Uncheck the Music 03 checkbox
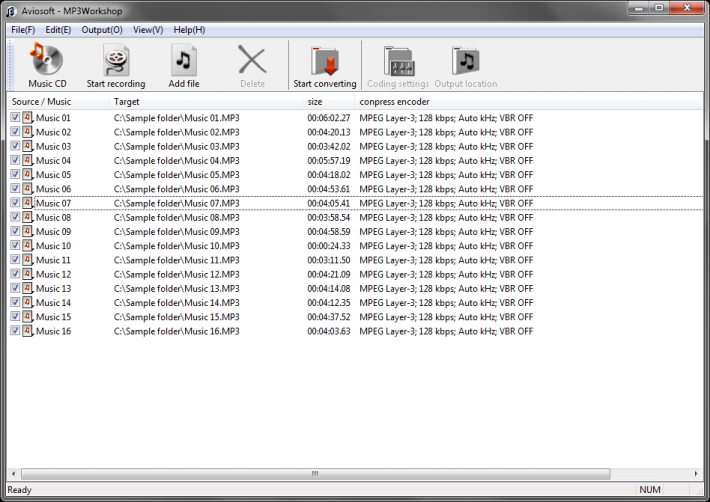The image size is (710, 502). click(15, 146)
